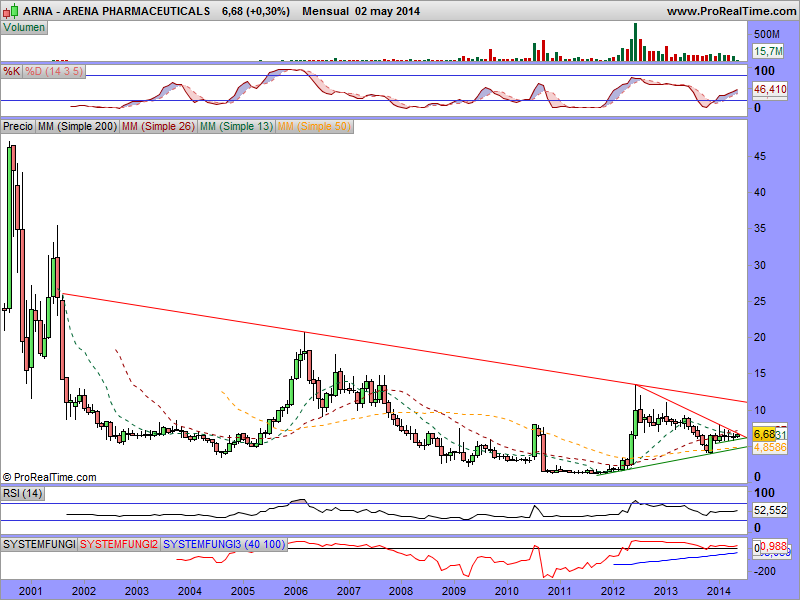Select the SYSTEMFUNGI3 (40 100) label
This screenshot has height=600, width=800.
224,544
